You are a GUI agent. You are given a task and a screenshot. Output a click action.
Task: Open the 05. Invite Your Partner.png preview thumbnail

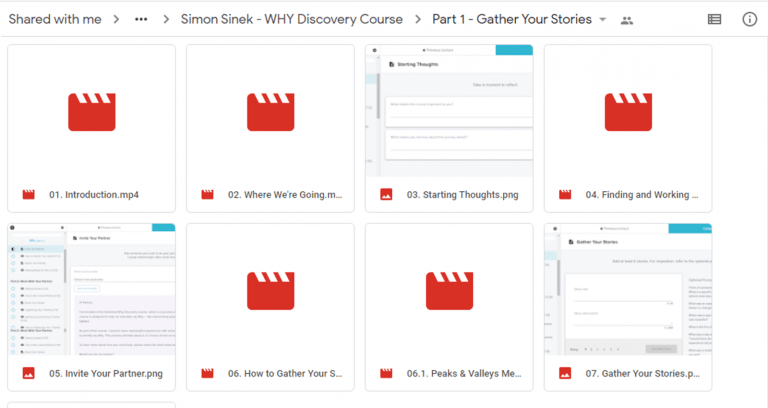click(x=92, y=289)
